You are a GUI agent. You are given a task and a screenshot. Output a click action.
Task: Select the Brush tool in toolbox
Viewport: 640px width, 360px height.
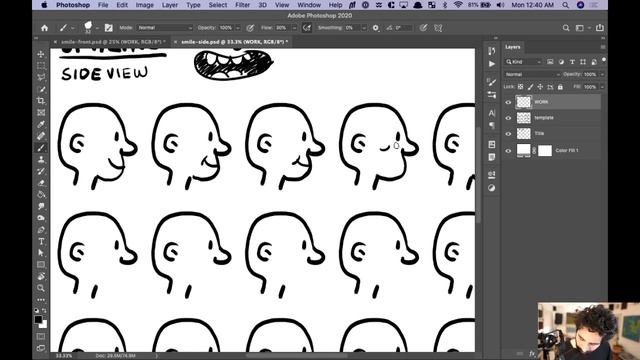coord(41,148)
